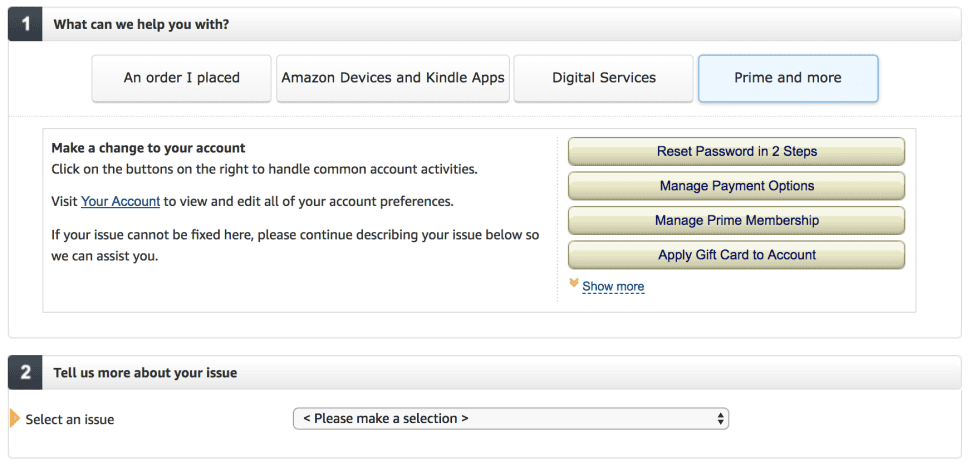Click Reset Password in 2 Steps button
Image resolution: width=970 pixels, height=467 pixels.
tap(736, 152)
